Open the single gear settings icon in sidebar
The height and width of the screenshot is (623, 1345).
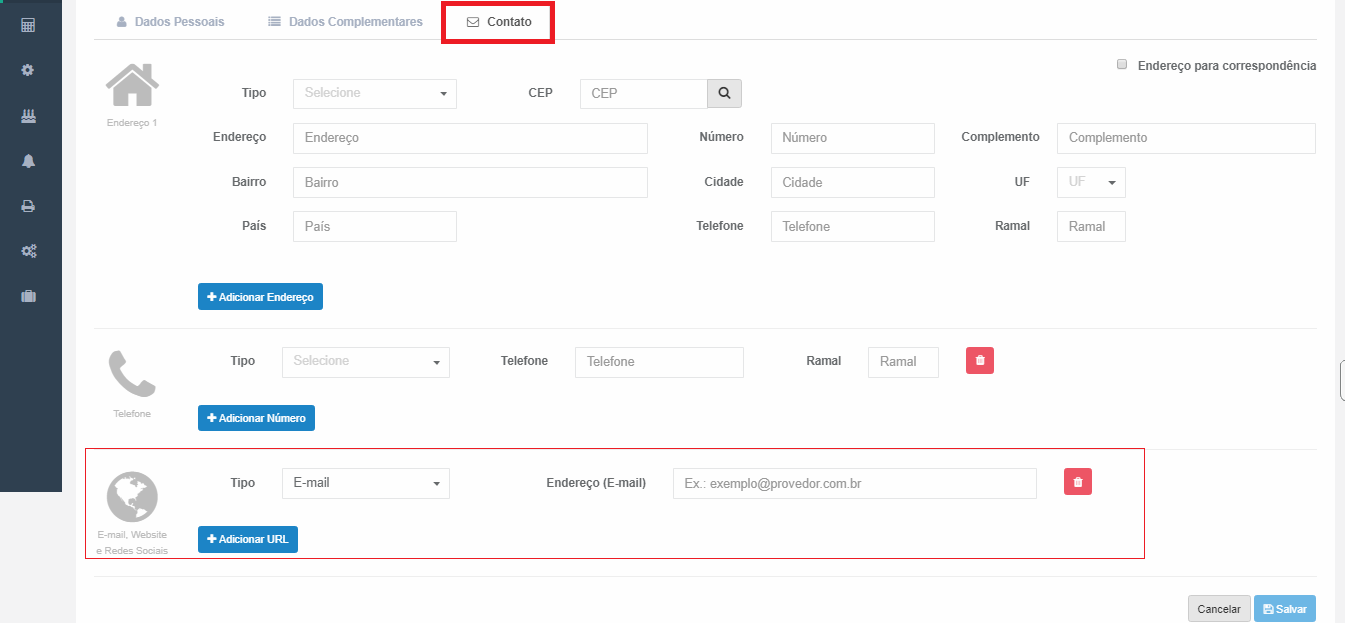pos(28,70)
